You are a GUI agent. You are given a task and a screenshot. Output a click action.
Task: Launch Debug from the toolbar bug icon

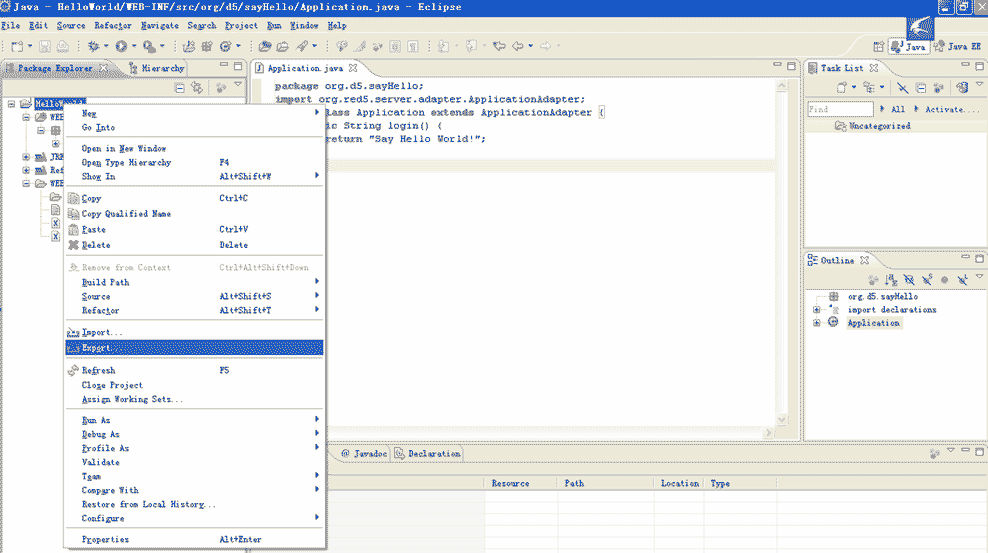tap(93, 46)
